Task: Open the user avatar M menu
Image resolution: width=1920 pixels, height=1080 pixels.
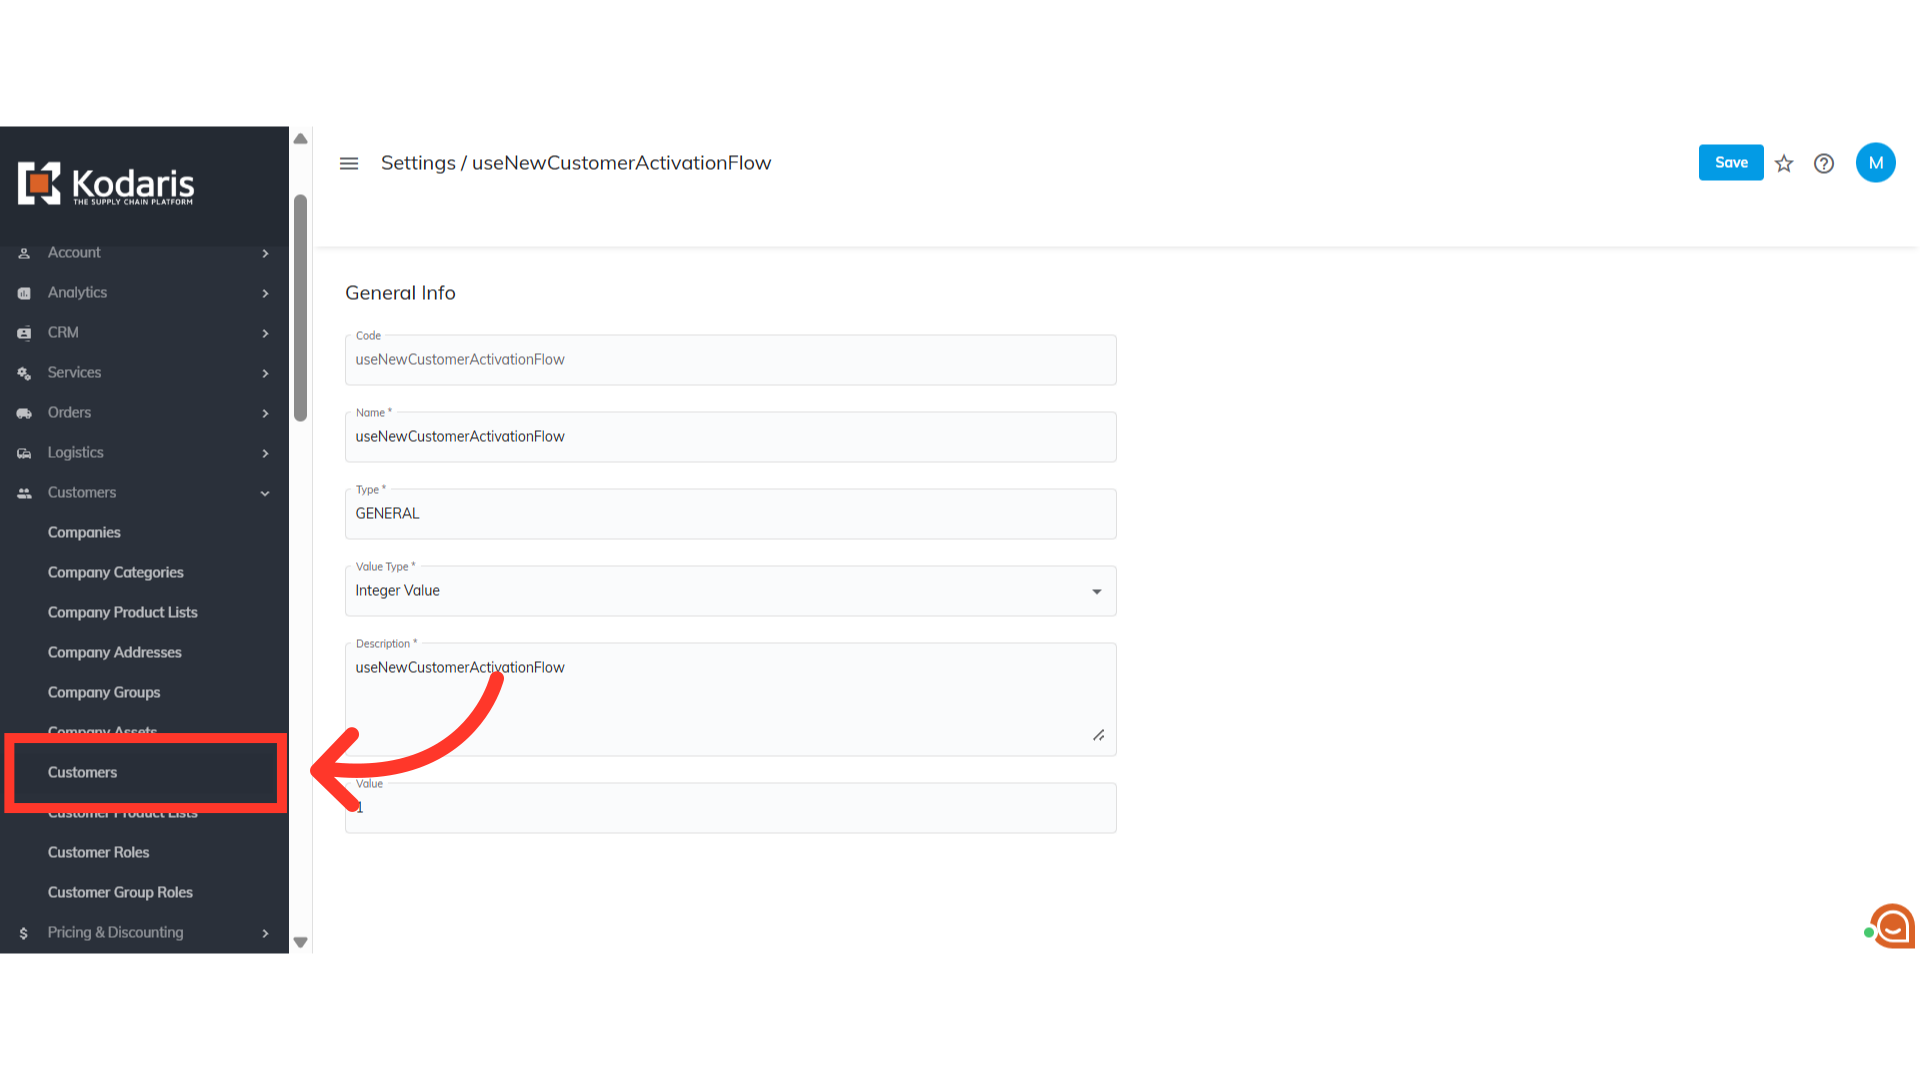Action: click(1876, 163)
